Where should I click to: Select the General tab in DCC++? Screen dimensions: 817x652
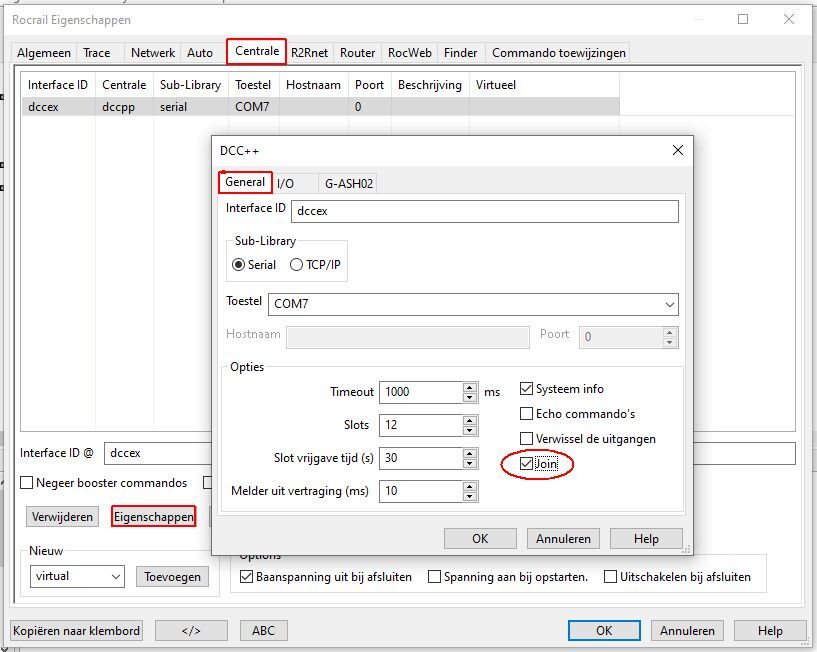245,182
